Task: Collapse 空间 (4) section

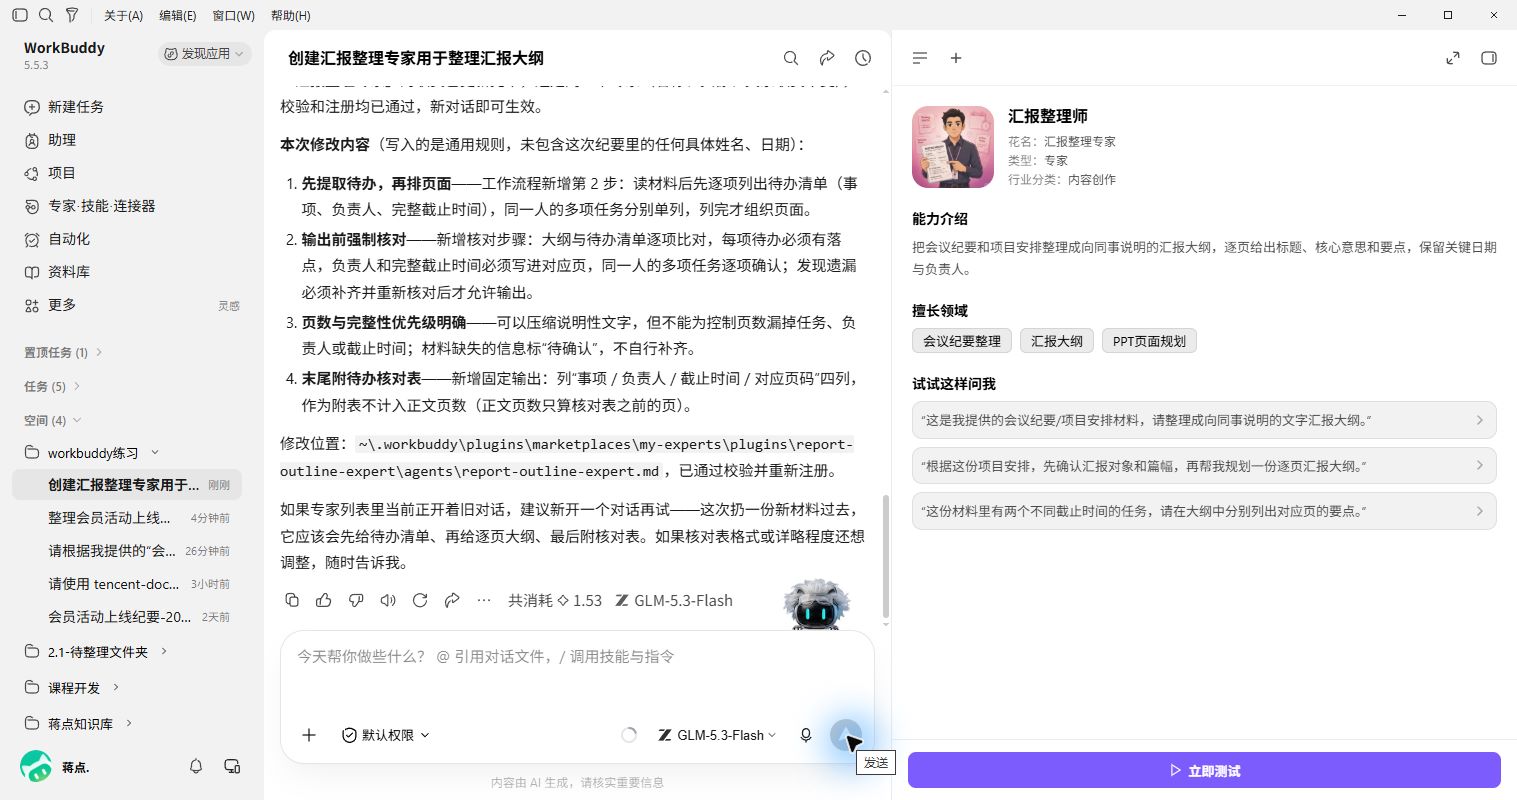Action: coord(53,420)
